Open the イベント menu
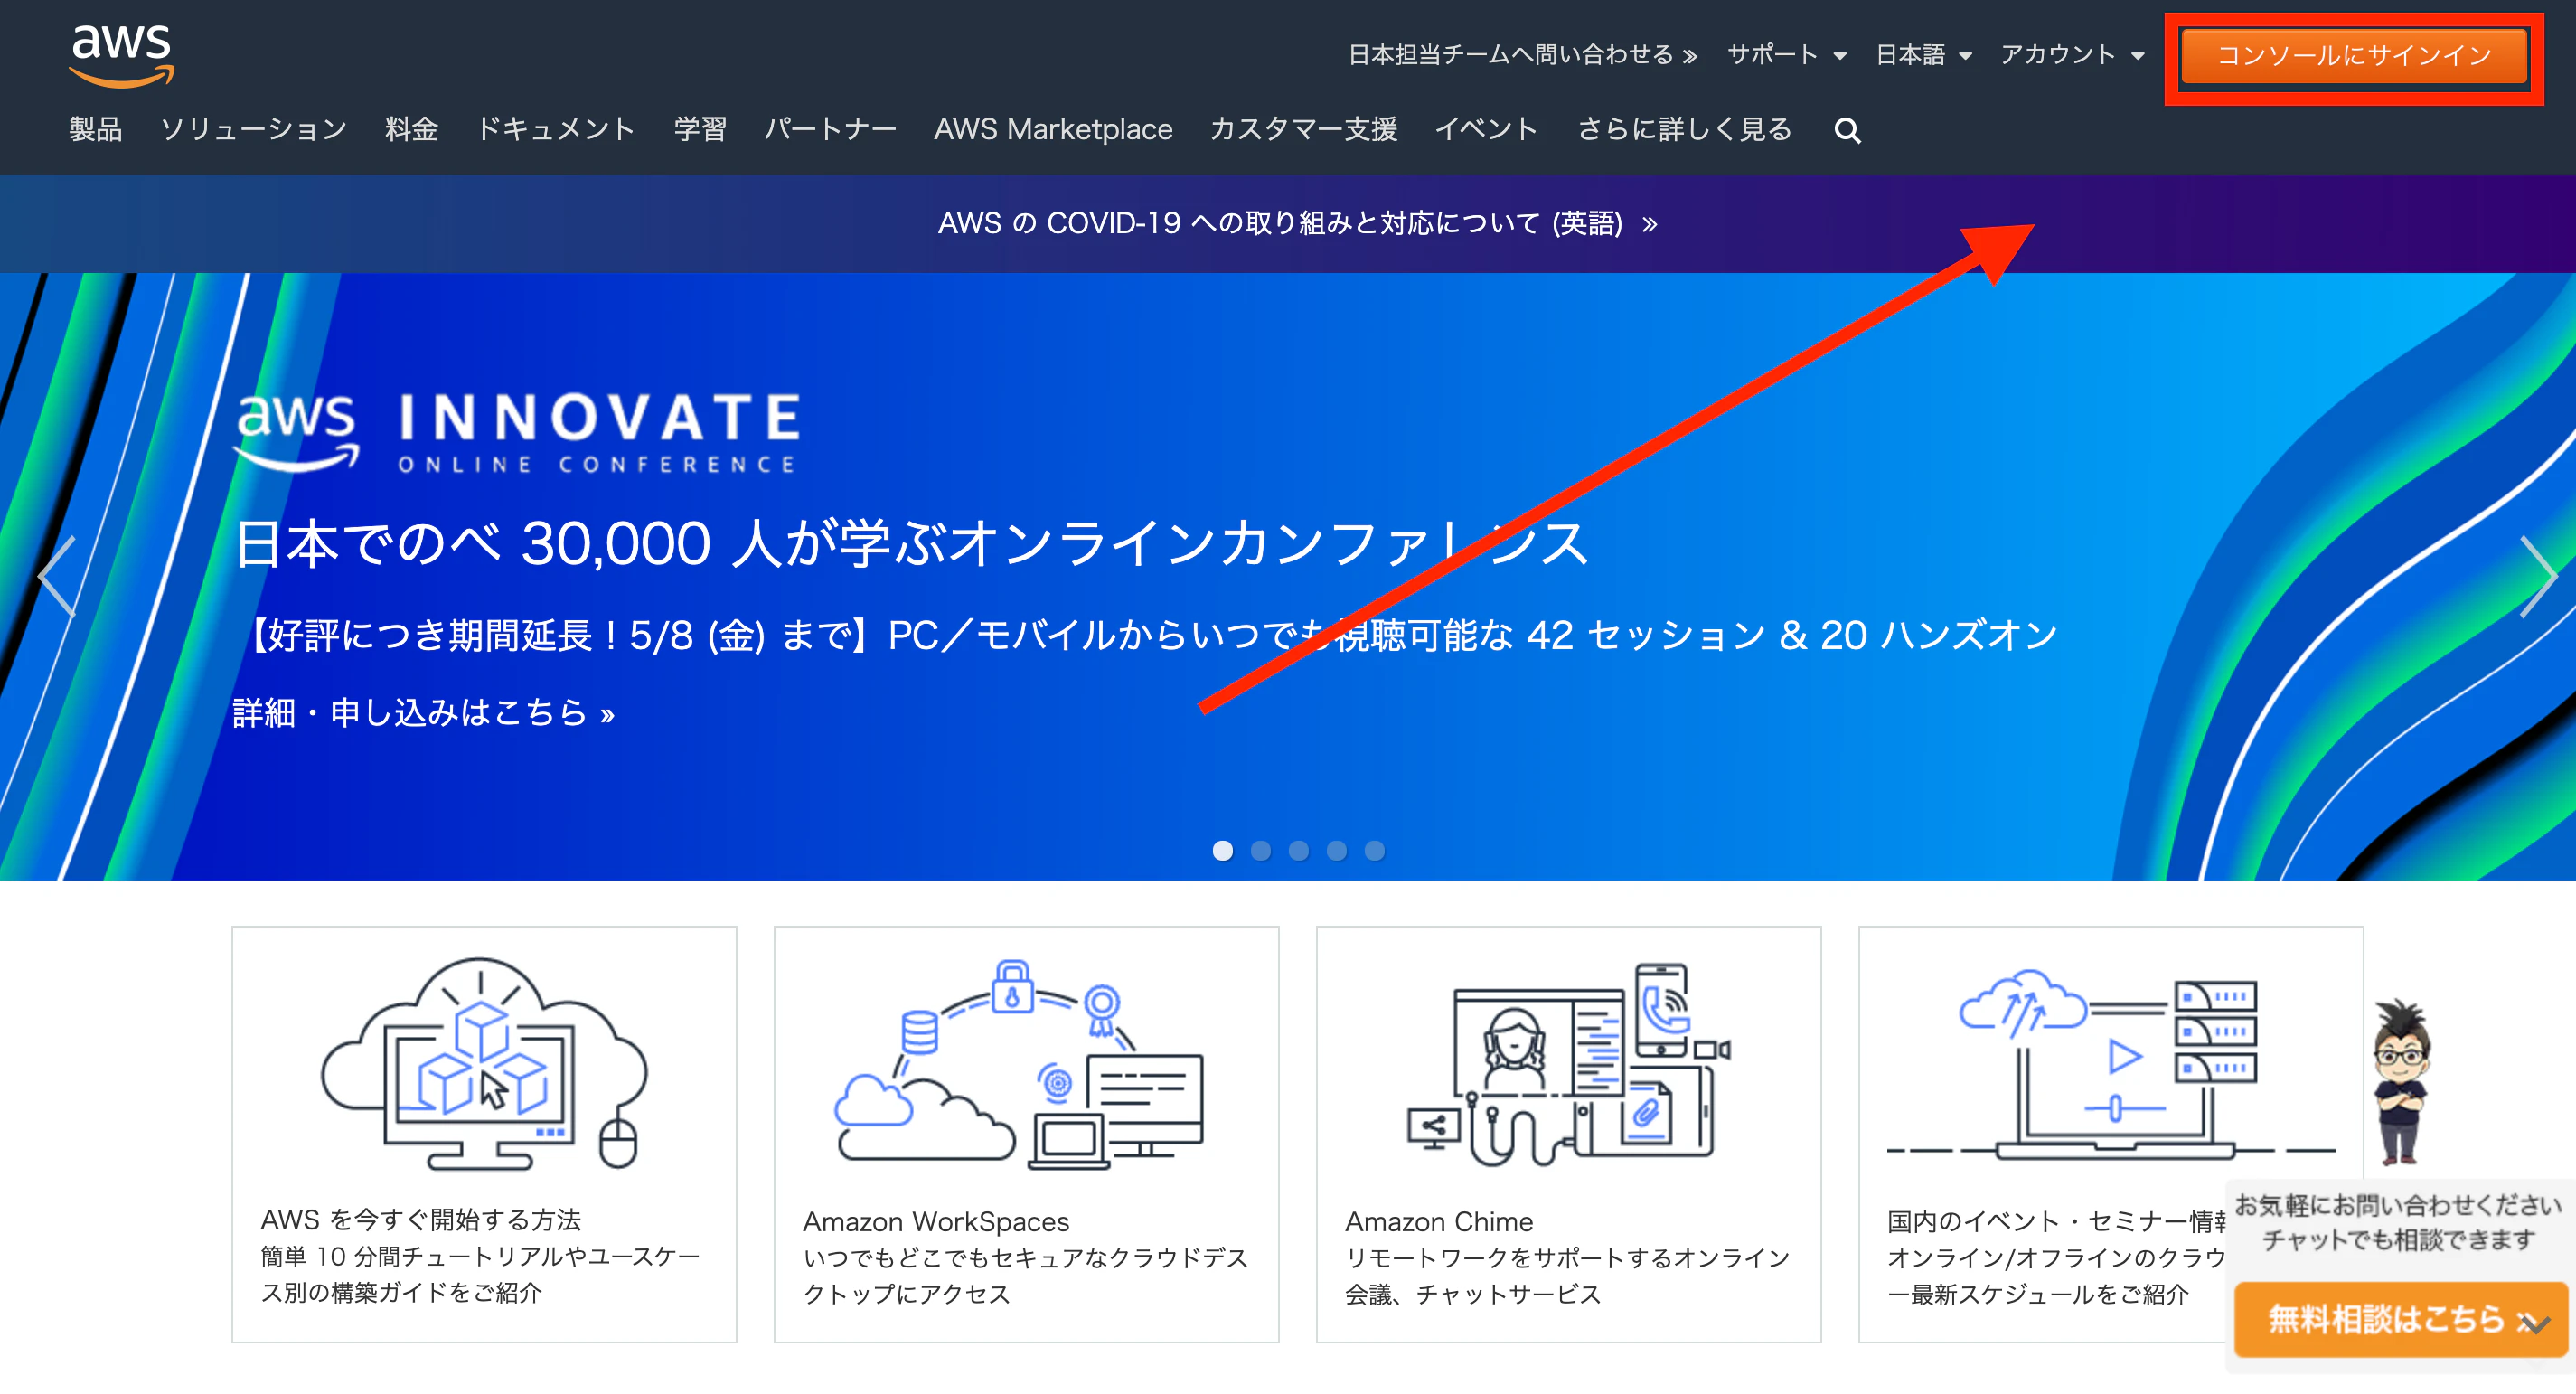The width and height of the screenshot is (2576, 1394). [1486, 129]
